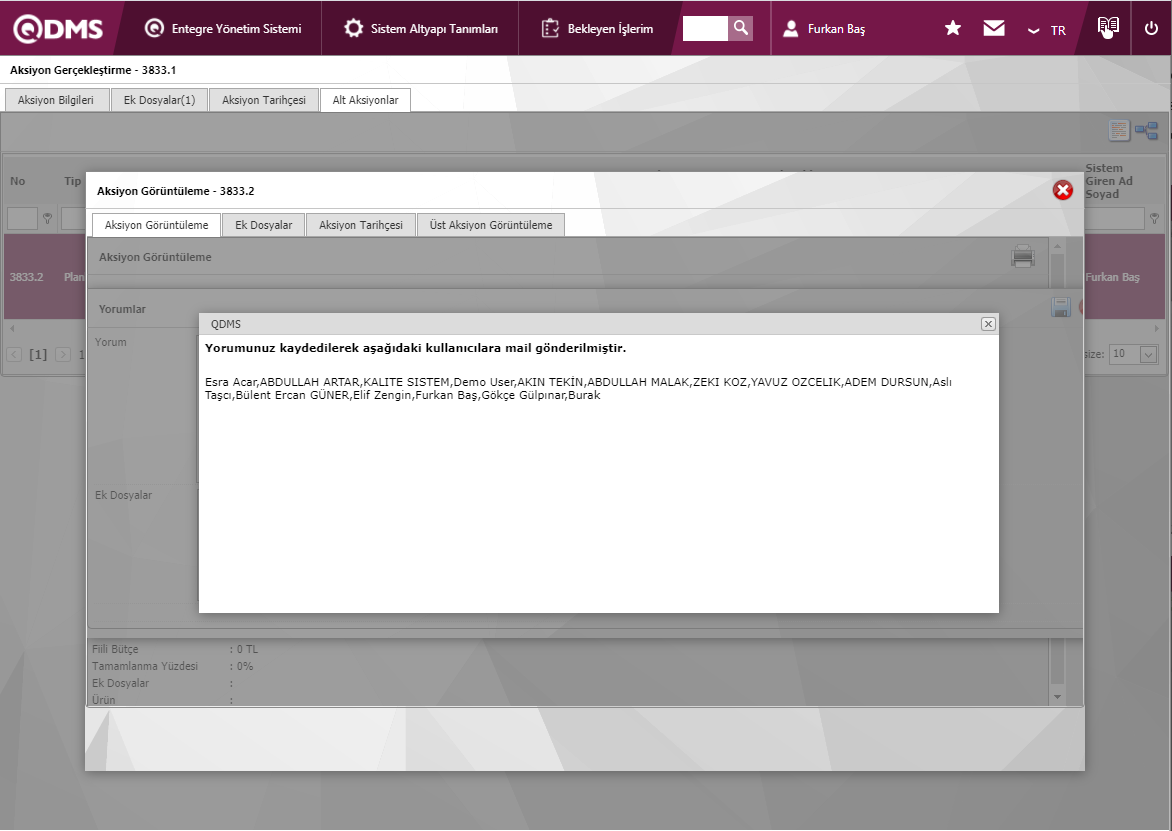This screenshot has width=1172, height=831.
Task: Open the mail envelope icon
Action: tap(994, 29)
